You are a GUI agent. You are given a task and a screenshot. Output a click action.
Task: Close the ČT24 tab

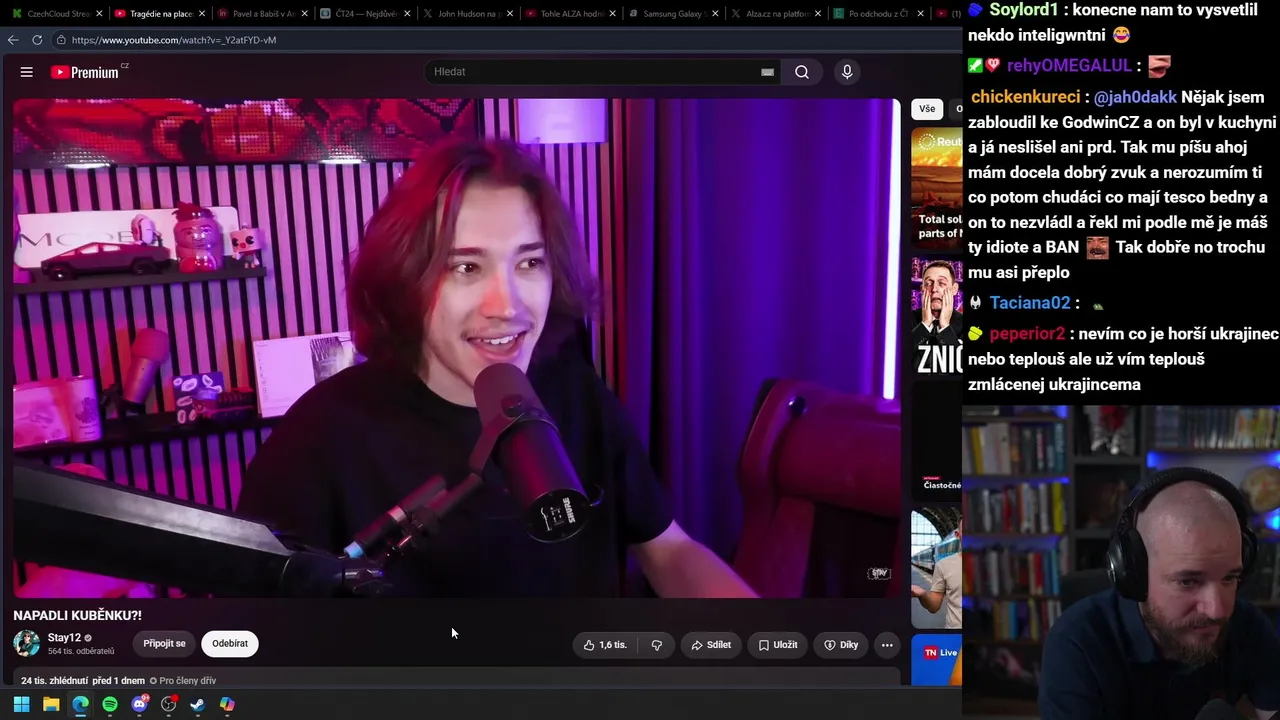pyautogui.click(x=407, y=14)
